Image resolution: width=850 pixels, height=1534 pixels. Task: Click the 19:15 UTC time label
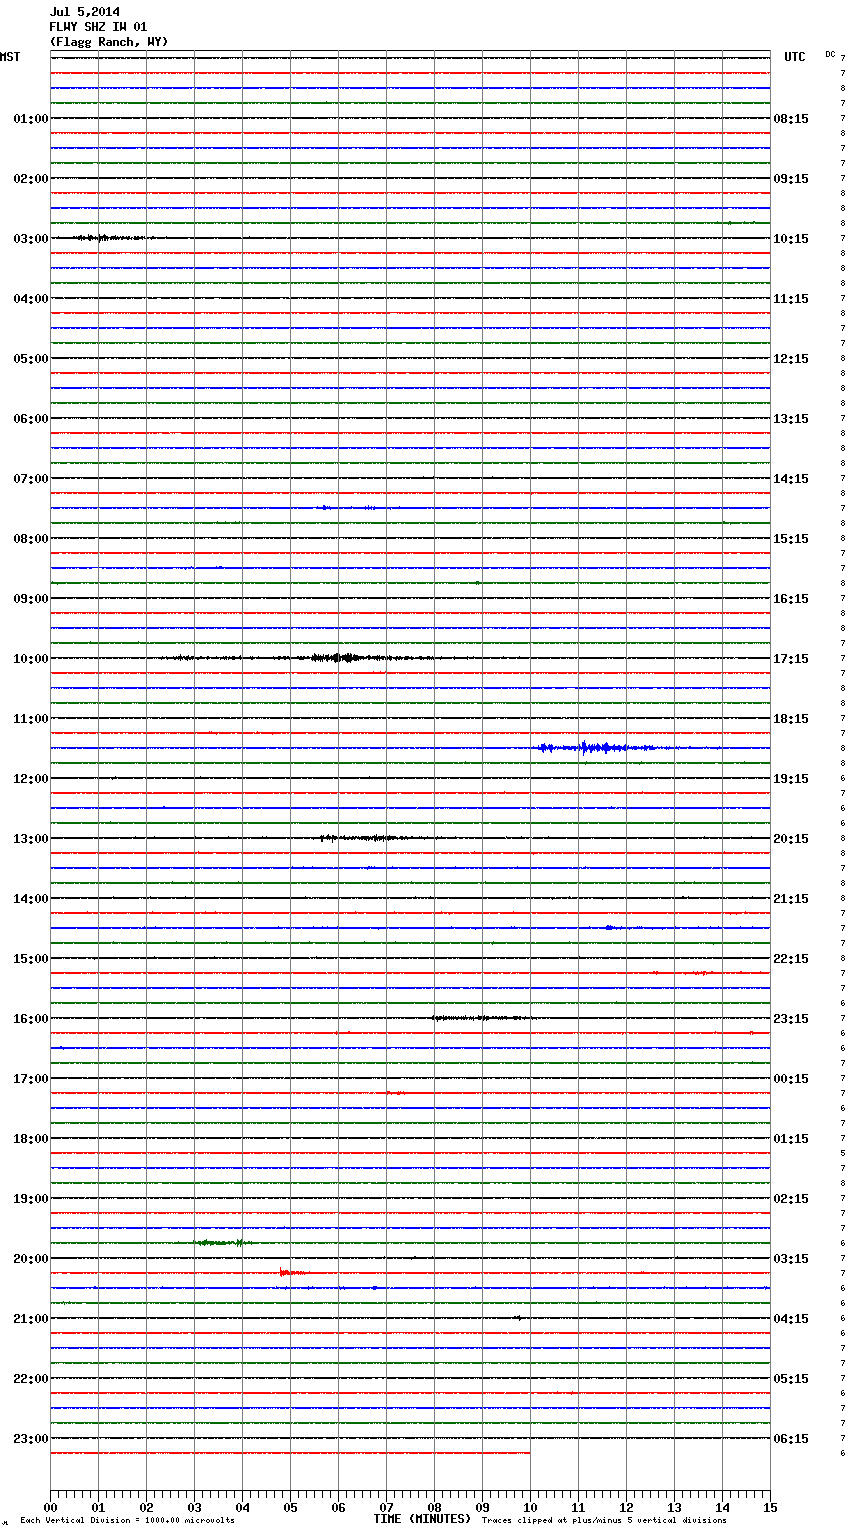pyautogui.click(x=791, y=779)
